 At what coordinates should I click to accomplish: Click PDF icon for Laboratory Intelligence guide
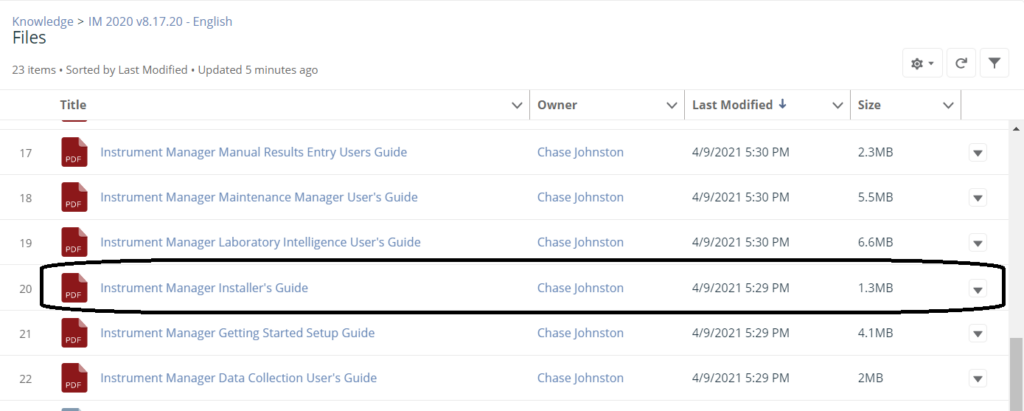click(75, 243)
